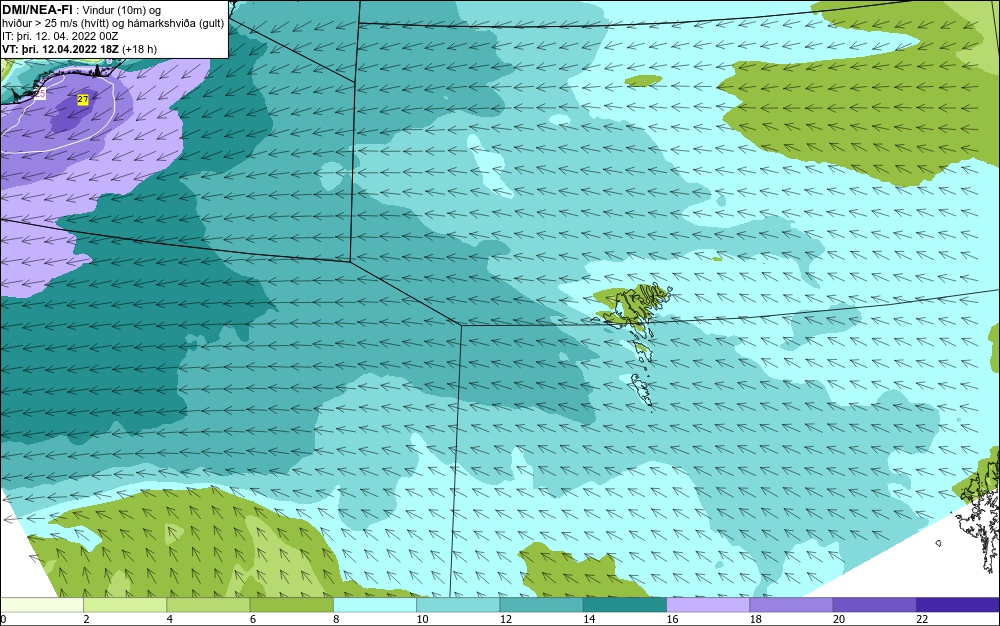Screen dimensions: 1000x626
Task: Click the 2–4 m/s legend color swatch
Action: [125, 605]
